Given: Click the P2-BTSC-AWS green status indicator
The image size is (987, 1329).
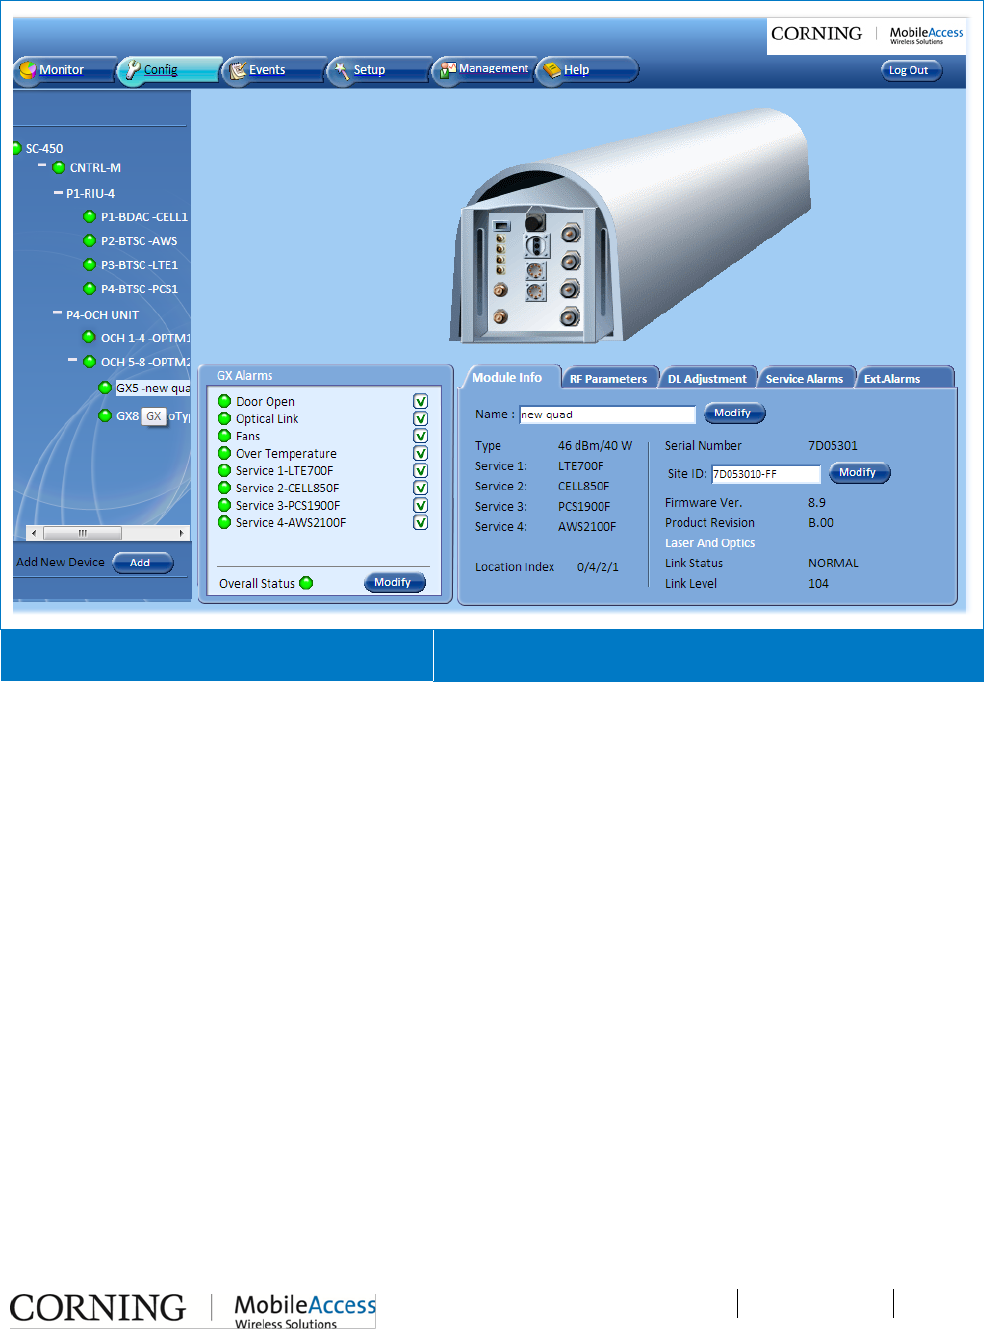Looking at the screenshot, I should click(x=89, y=240).
